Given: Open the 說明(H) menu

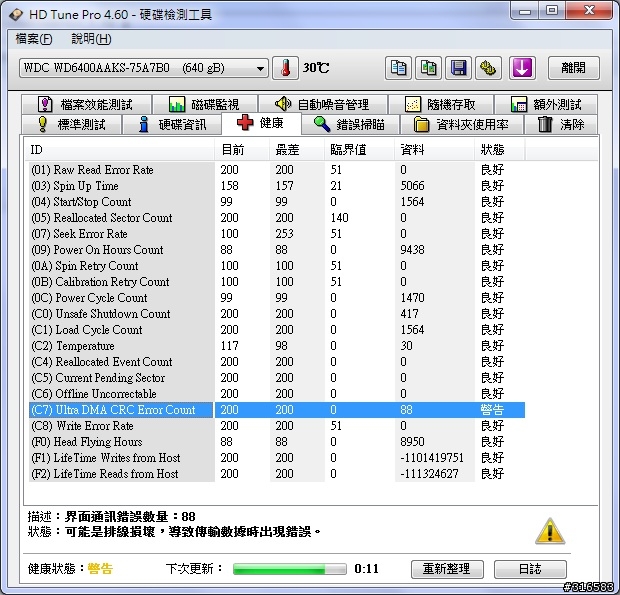Looking at the screenshot, I should coord(91,39).
